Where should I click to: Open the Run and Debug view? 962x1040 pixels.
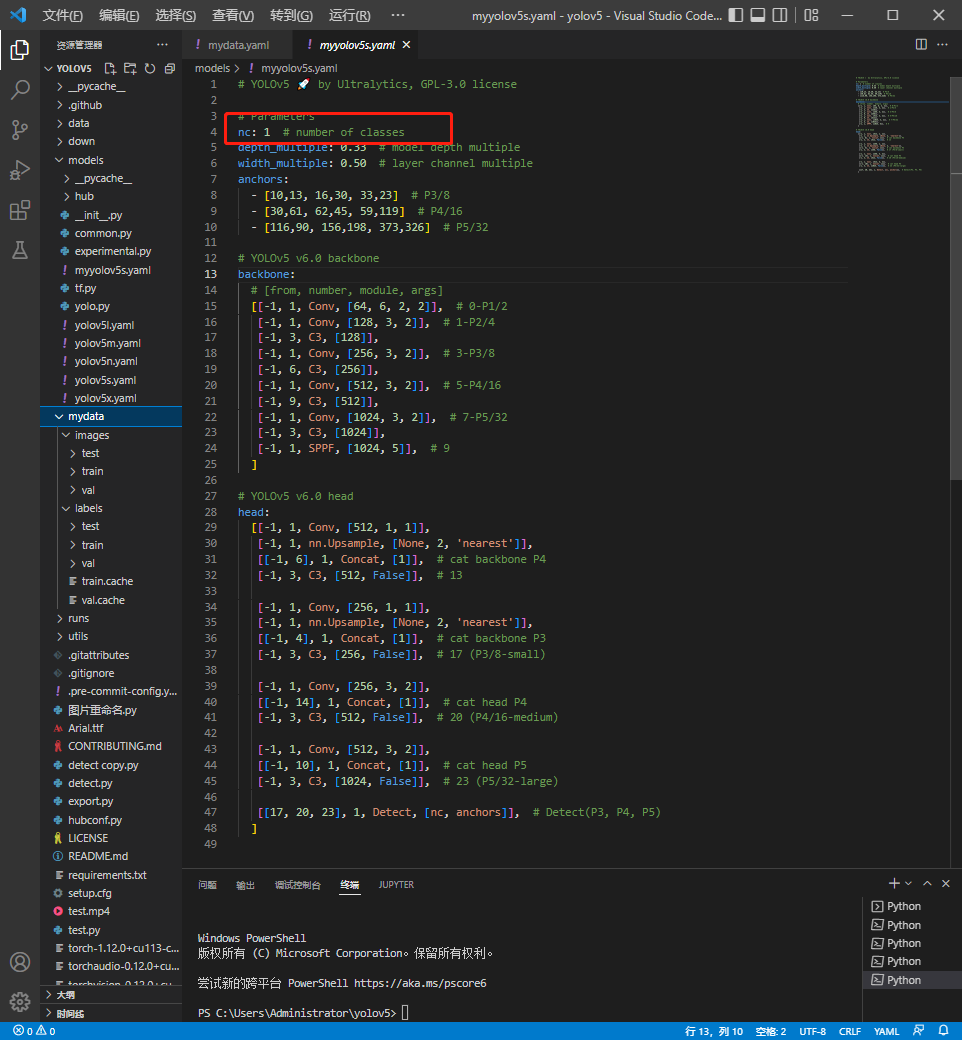[x=20, y=170]
